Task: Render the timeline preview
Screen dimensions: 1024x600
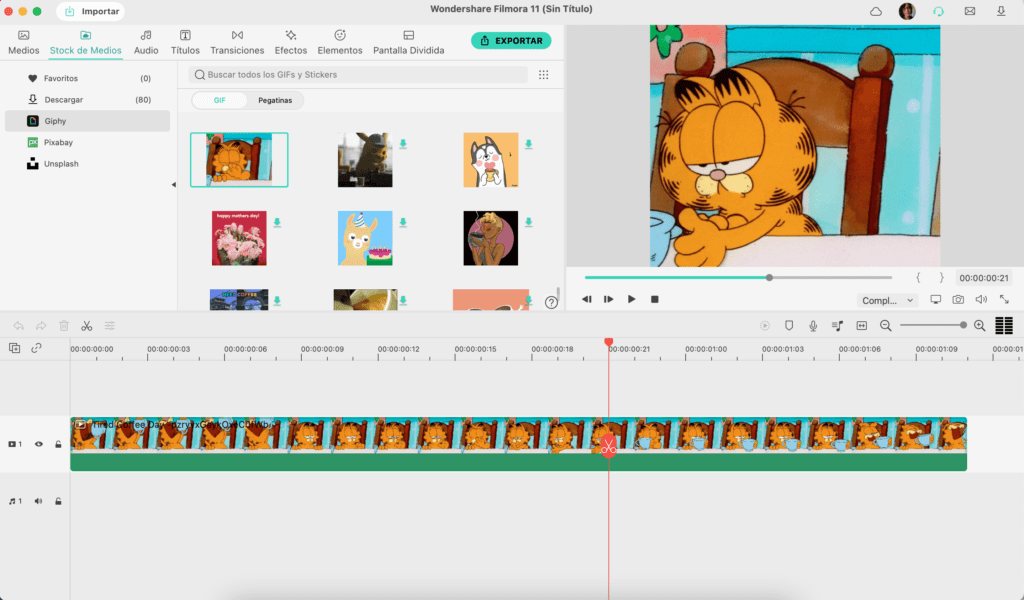Action: point(765,326)
